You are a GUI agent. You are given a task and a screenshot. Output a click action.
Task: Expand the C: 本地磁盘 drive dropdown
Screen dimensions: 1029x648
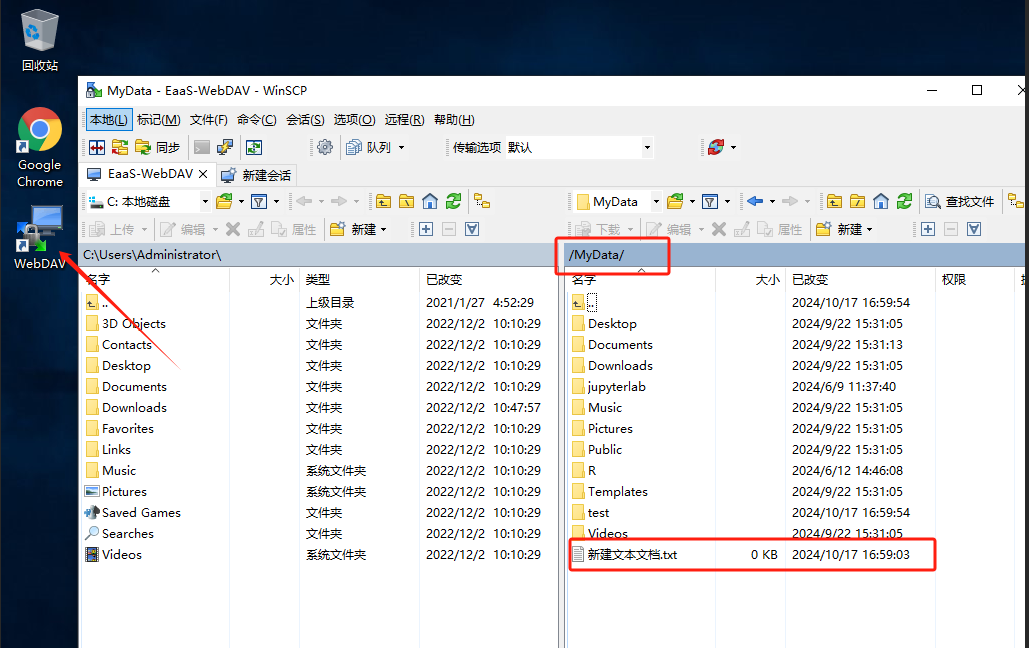click(205, 201)
